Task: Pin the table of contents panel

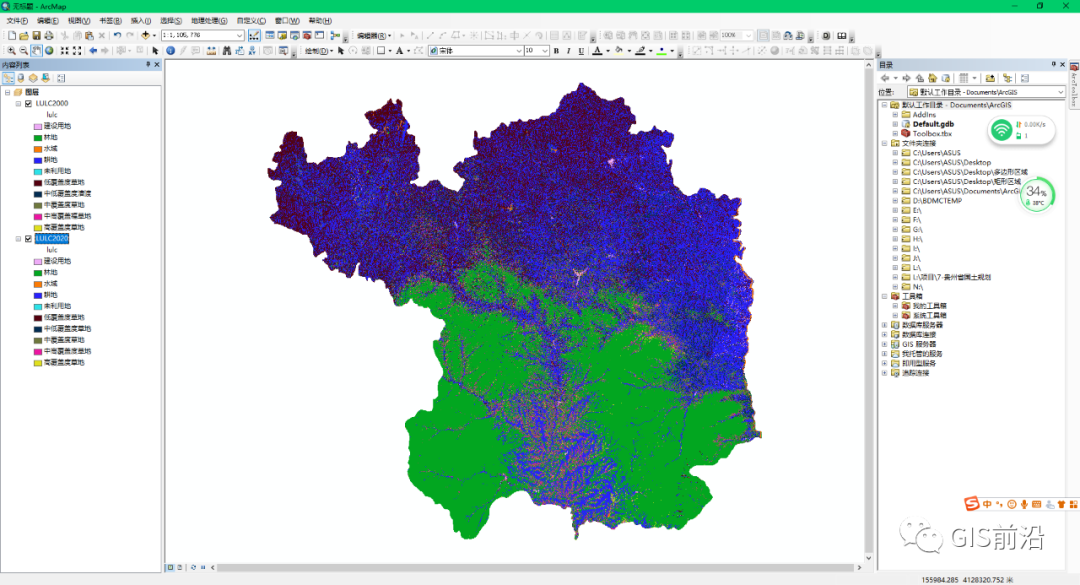Action: 148,64
